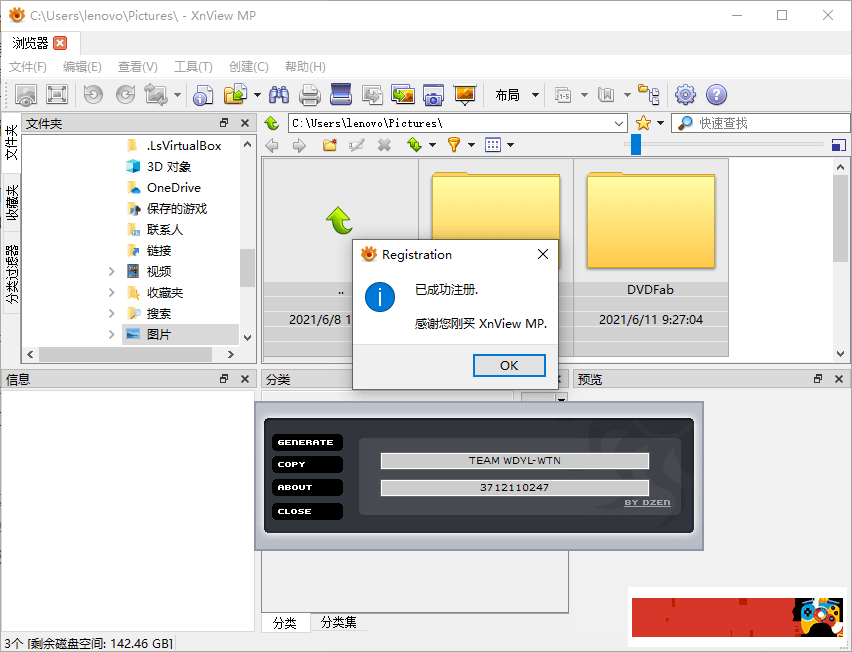
Task: Click the green go-up-folder arrow beside address bar
Action: [272, 123]
